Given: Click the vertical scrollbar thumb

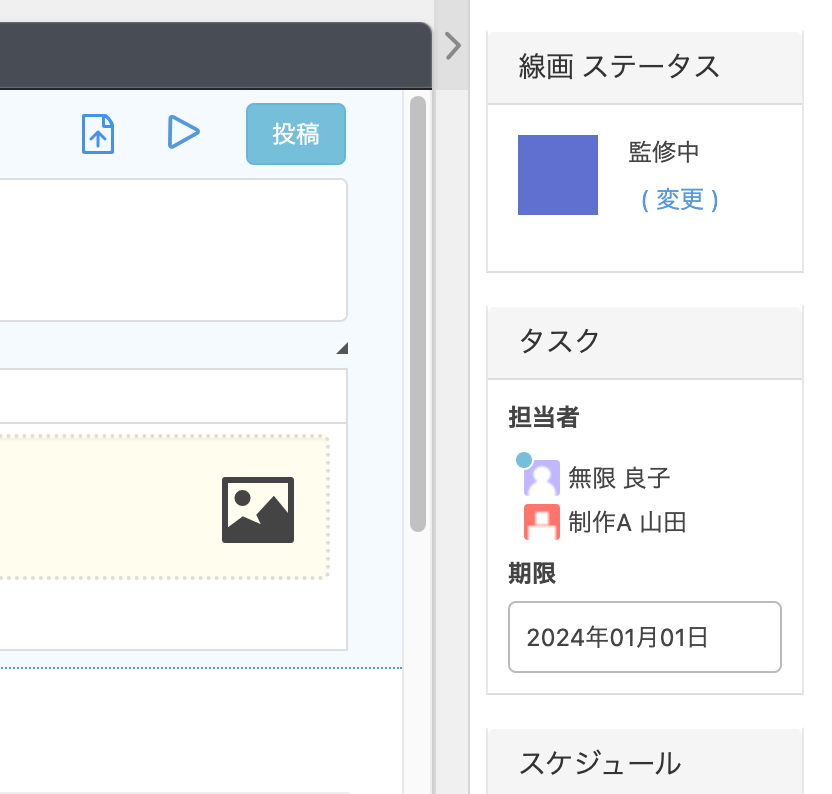Looking at the screenshot, I should [x=418, y=314].
